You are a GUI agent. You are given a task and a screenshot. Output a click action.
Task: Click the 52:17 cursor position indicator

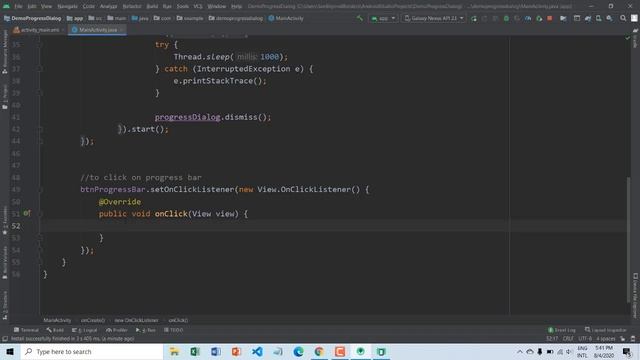pyautogui.click(x=552, y=339)
